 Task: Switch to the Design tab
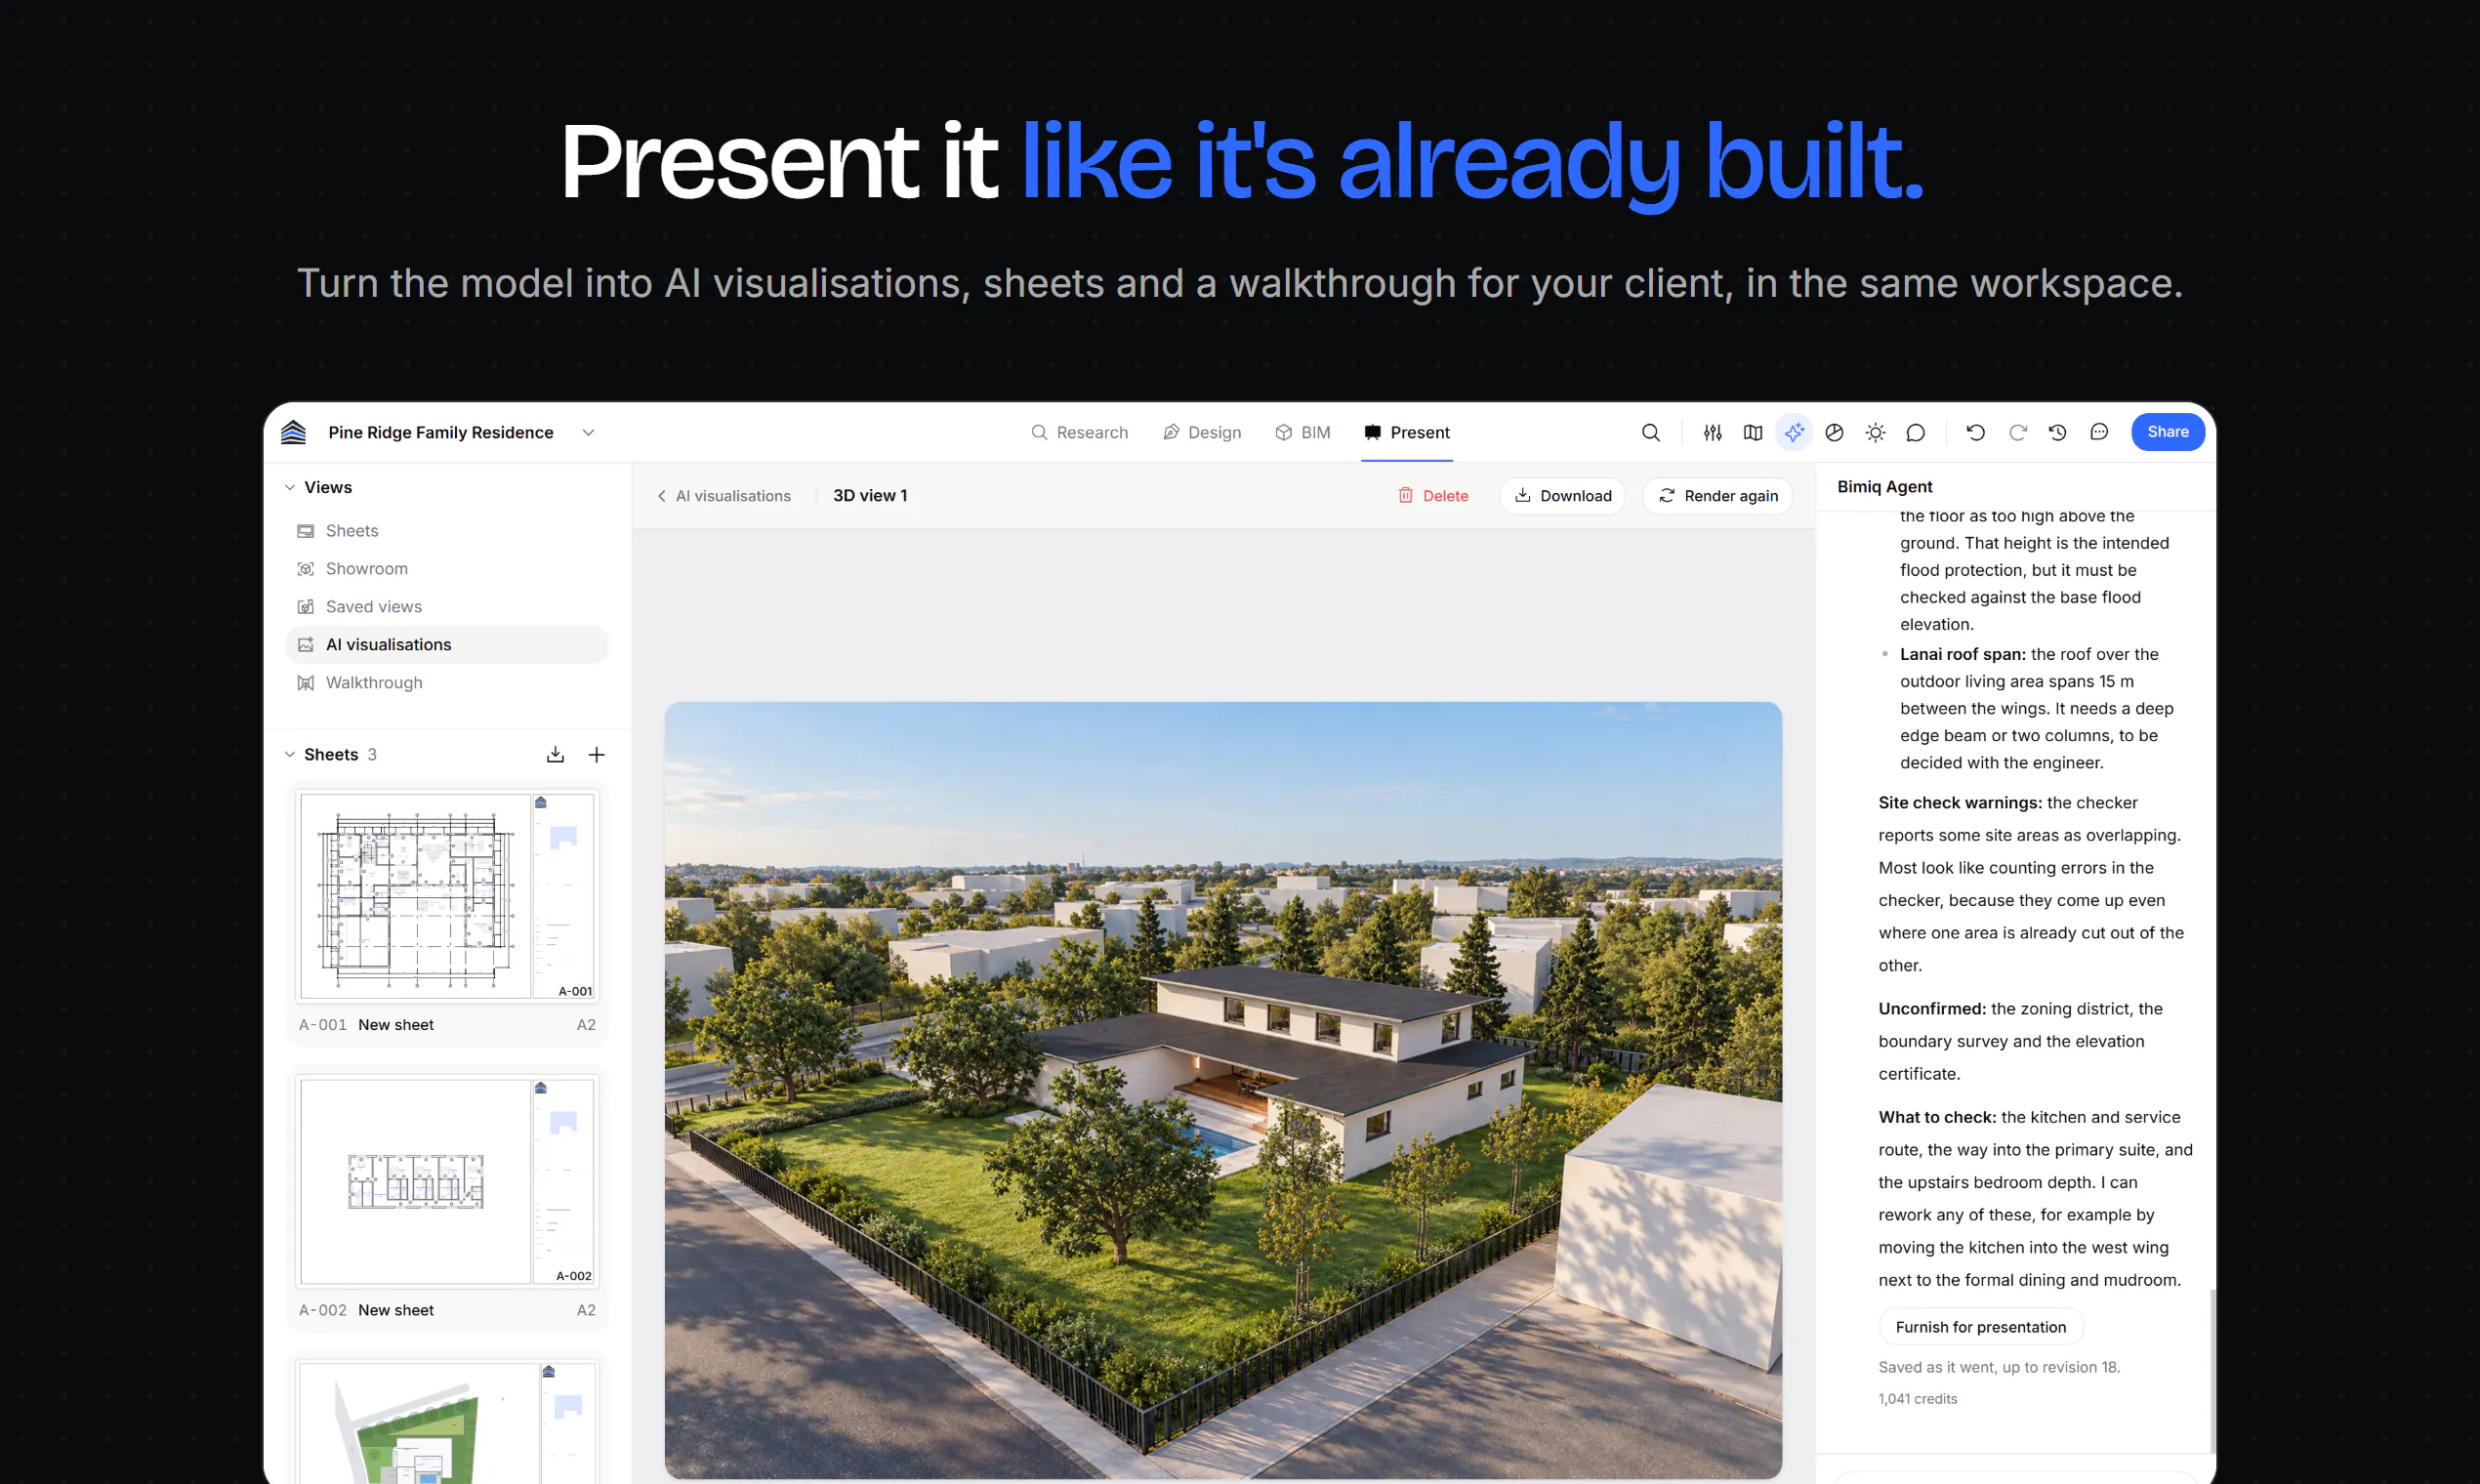tap(1202, 432)
